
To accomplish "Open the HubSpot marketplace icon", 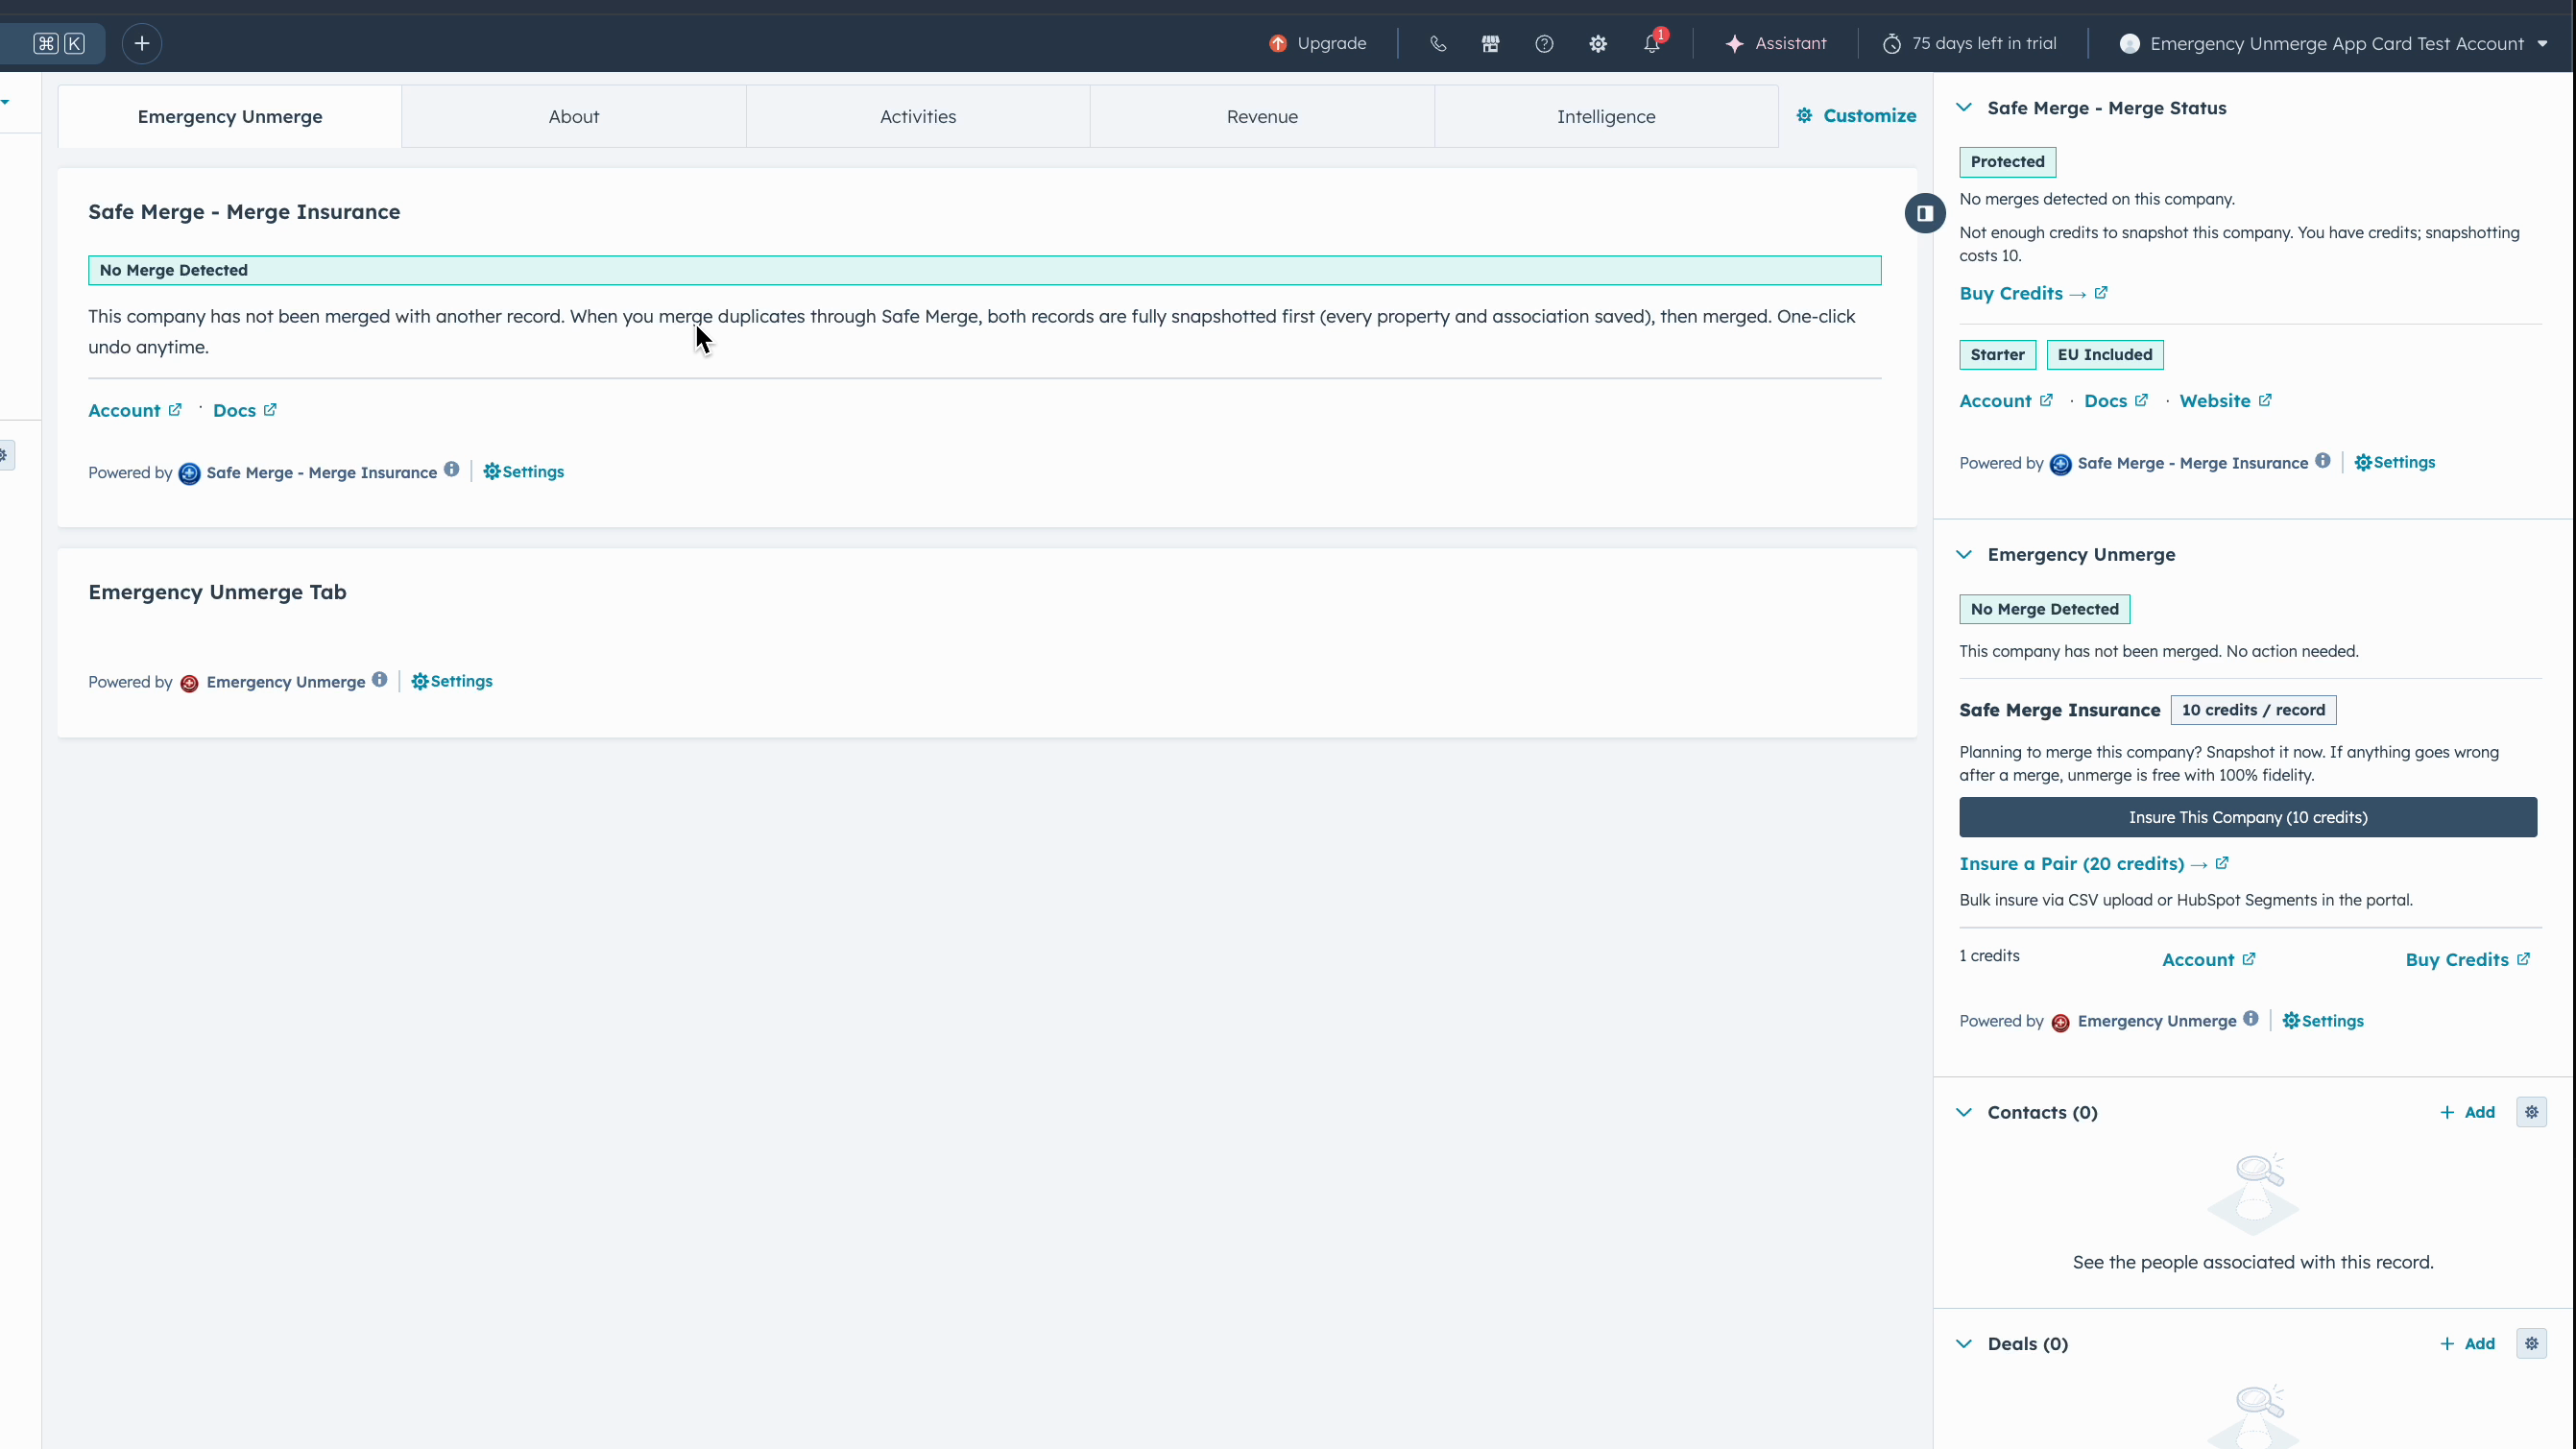I will (1490, 43).
